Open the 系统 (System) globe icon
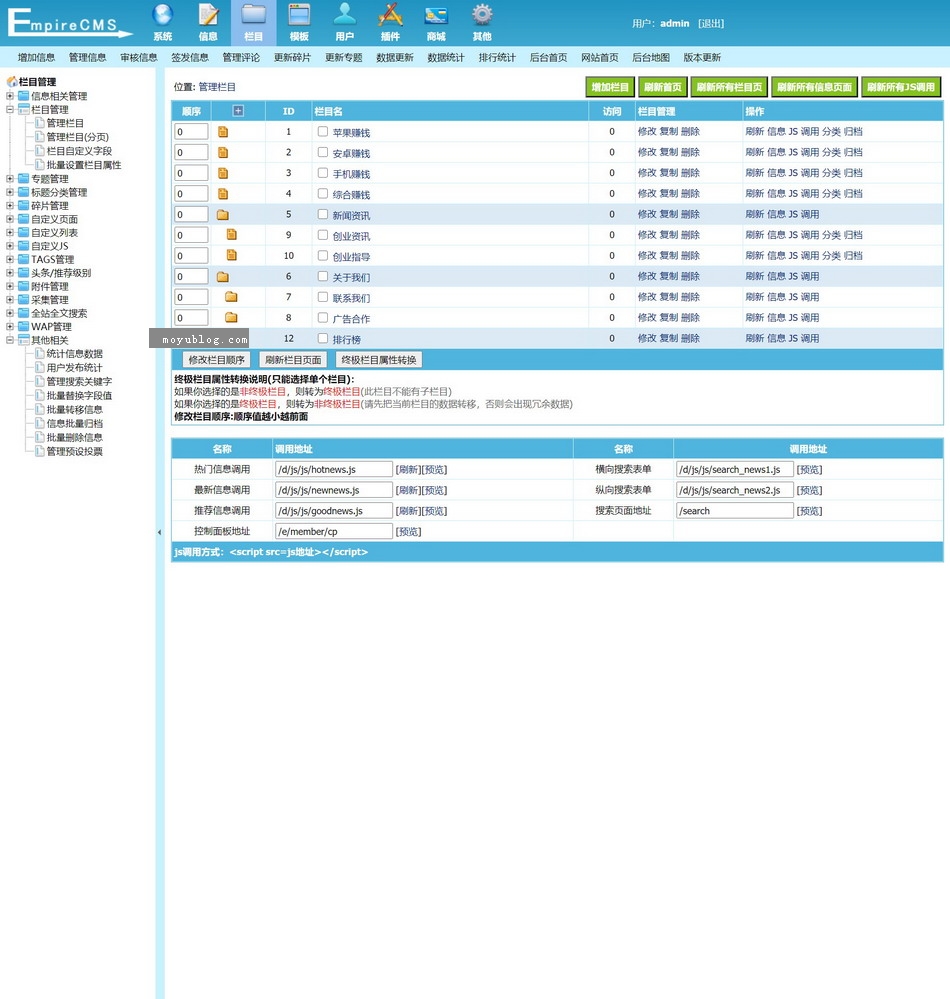The height and width of the screenshot is (999, 950). click(x=162, y=16)
